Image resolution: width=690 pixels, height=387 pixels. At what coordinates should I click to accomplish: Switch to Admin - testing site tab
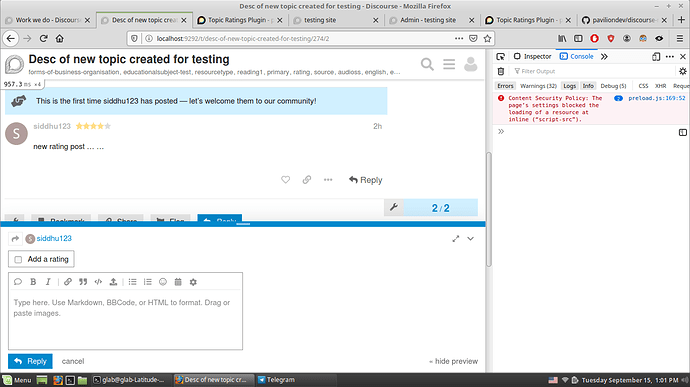(x=432, y=20)
